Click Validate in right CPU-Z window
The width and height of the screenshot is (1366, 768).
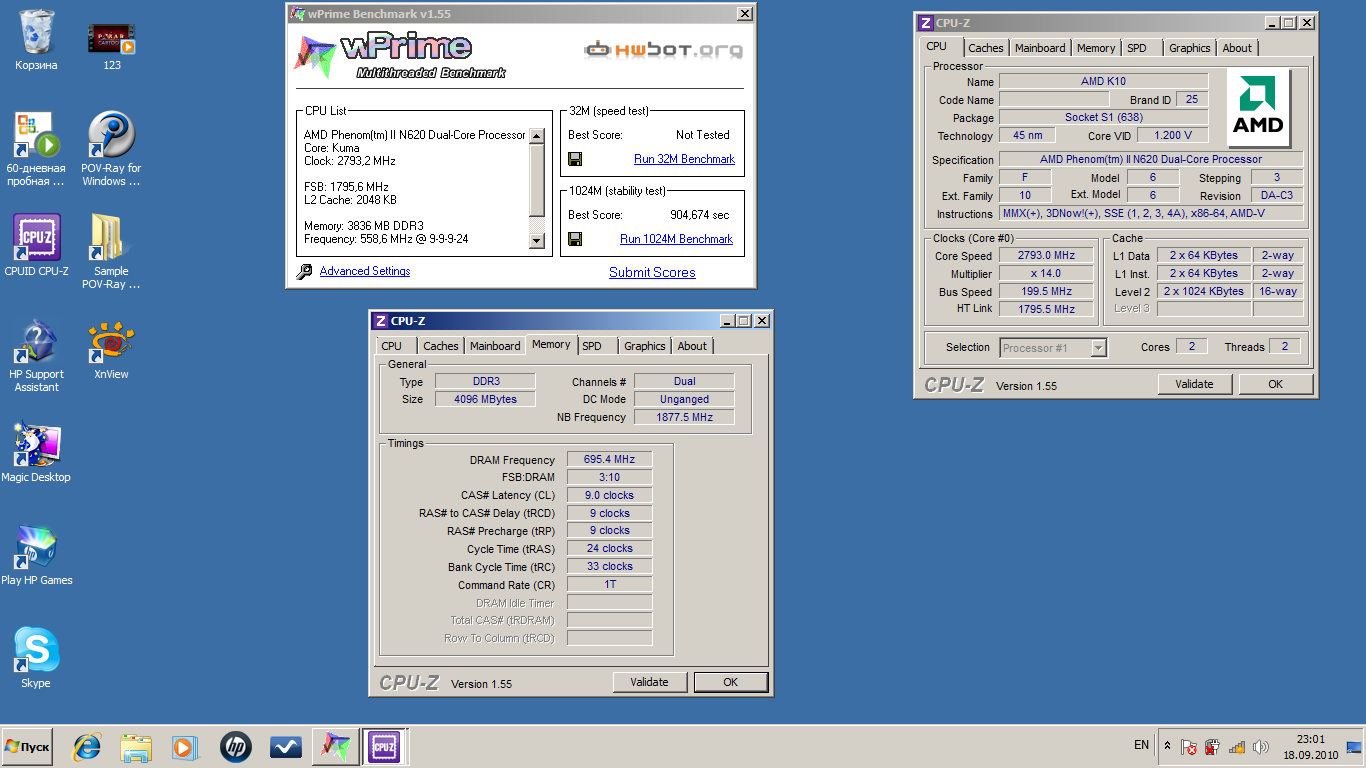coord(1194,384)
